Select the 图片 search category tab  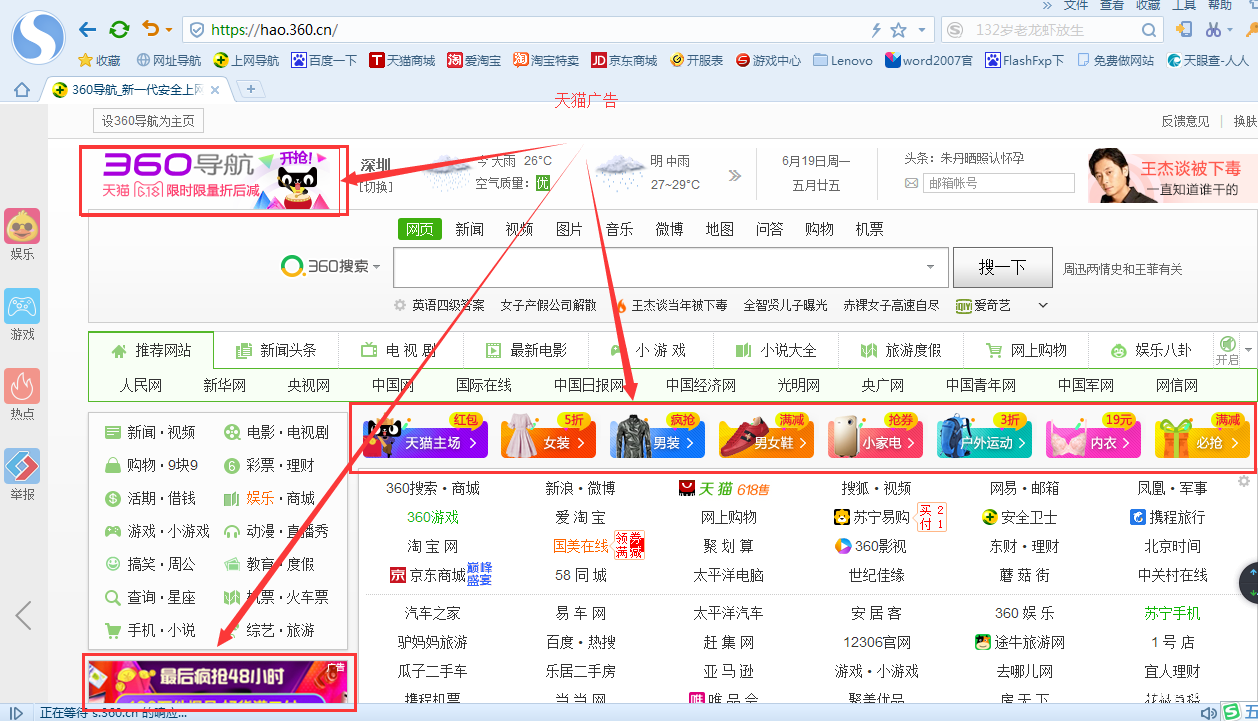coord(569,229)
